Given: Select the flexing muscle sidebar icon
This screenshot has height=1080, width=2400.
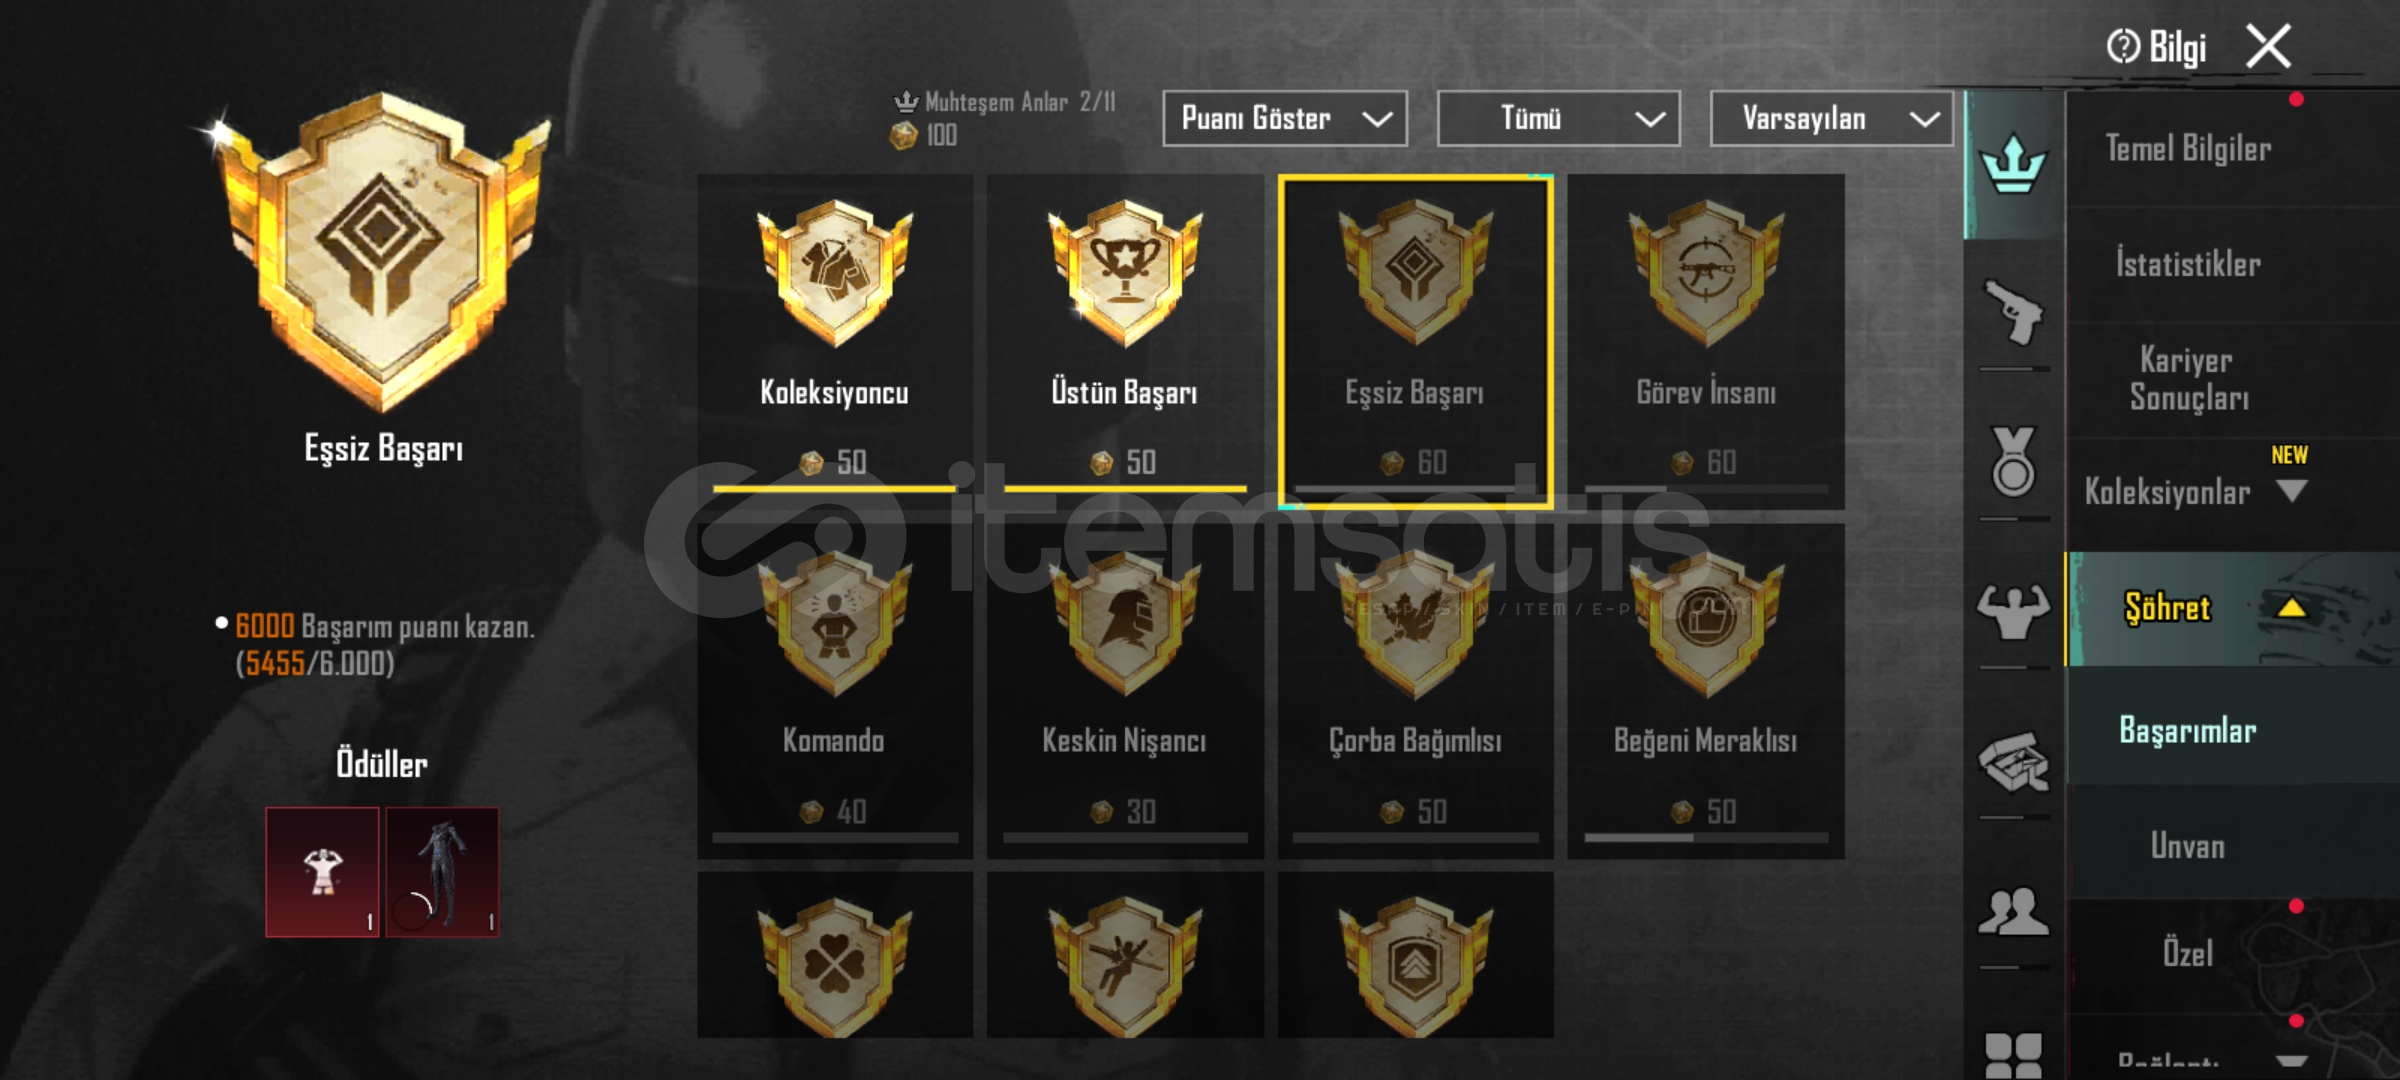Looking at the screenshot, I should pos(2013,610).
